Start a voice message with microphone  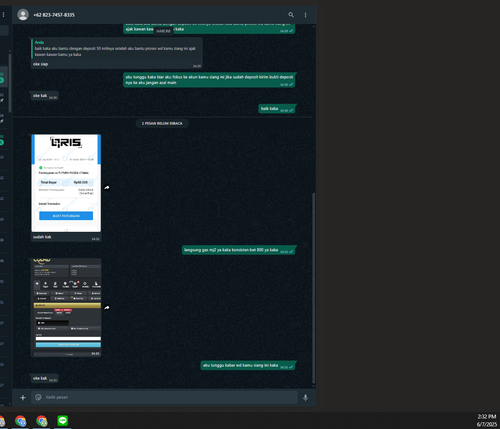pos(305,397)
